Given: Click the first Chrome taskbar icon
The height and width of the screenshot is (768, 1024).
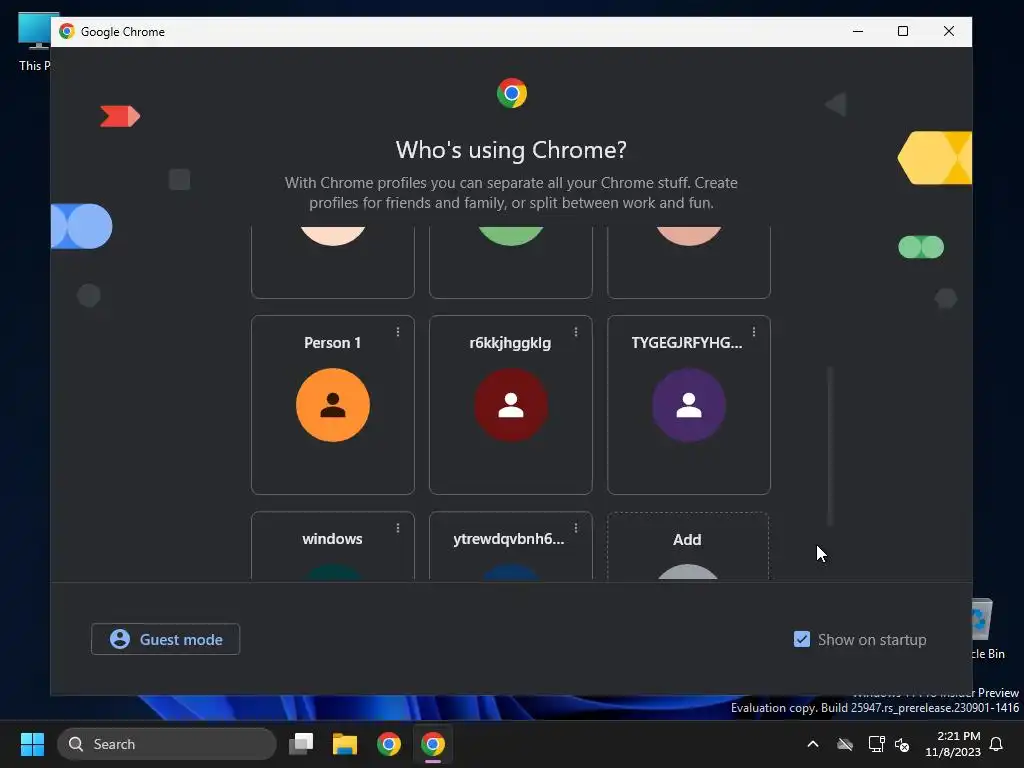Looking at the screenshot, I should 389,744.
